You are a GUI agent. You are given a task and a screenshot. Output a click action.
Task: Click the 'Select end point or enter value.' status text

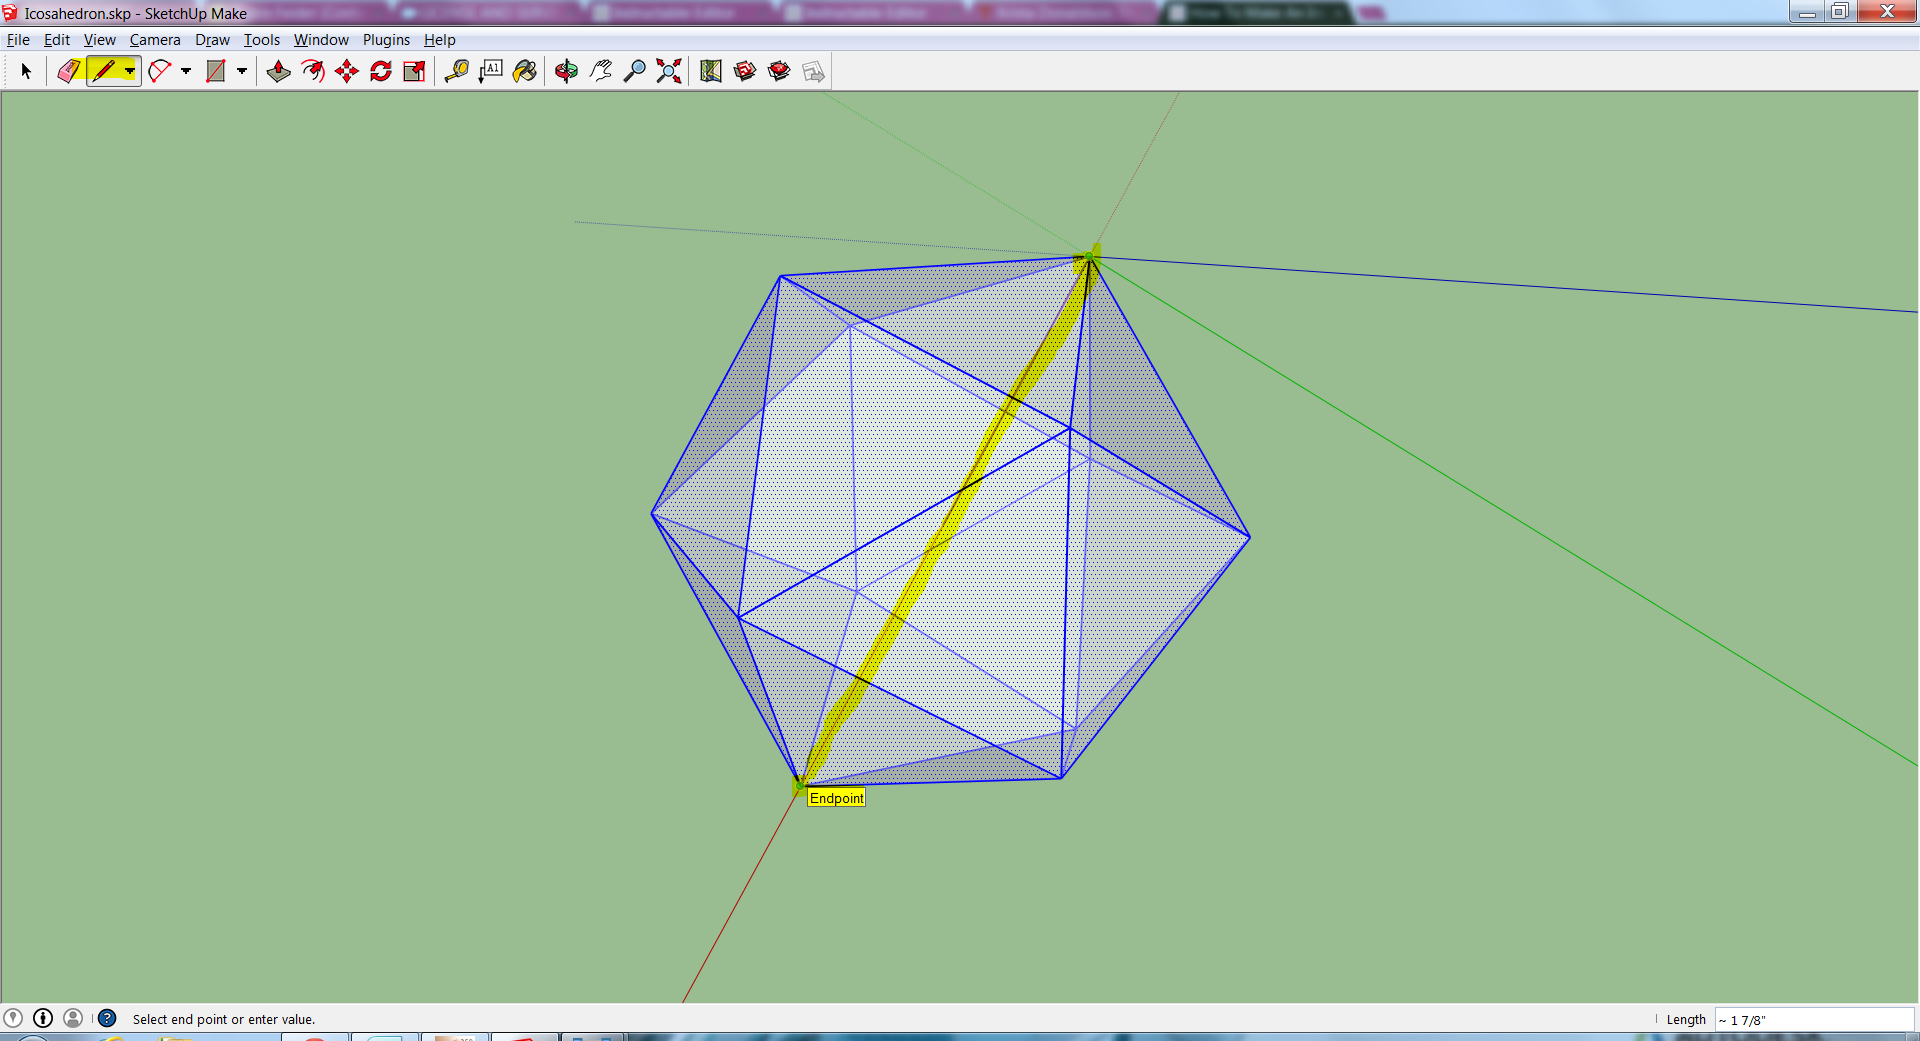click(x=224, y=1020)
